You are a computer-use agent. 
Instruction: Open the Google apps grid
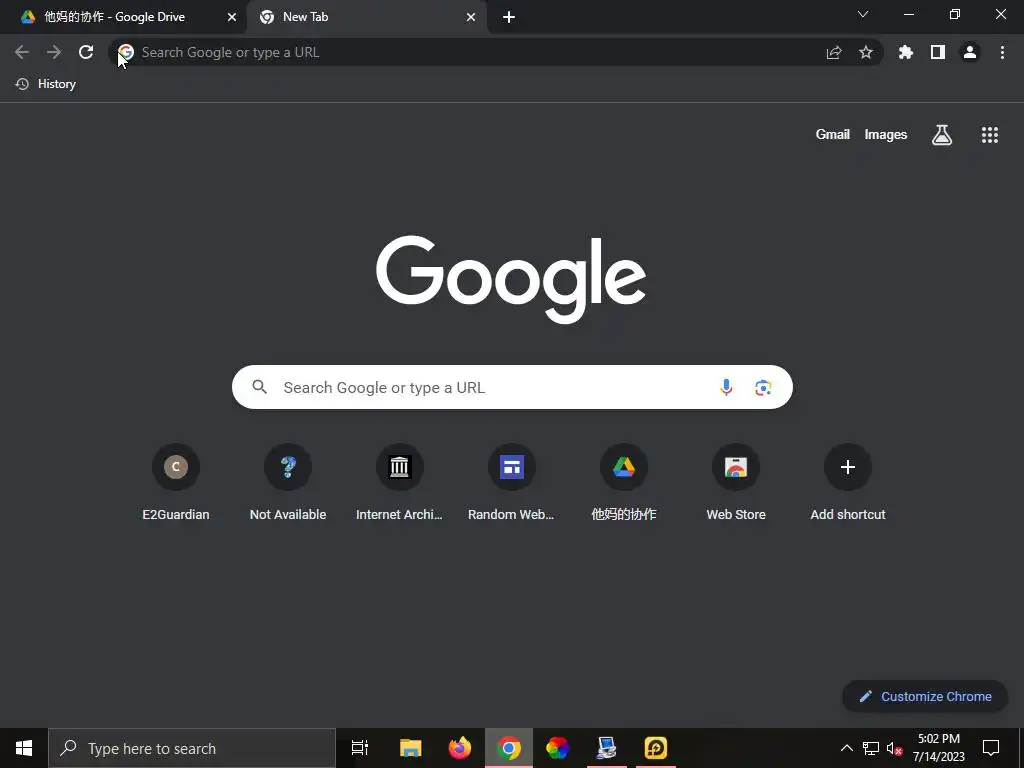click(990, 135)
